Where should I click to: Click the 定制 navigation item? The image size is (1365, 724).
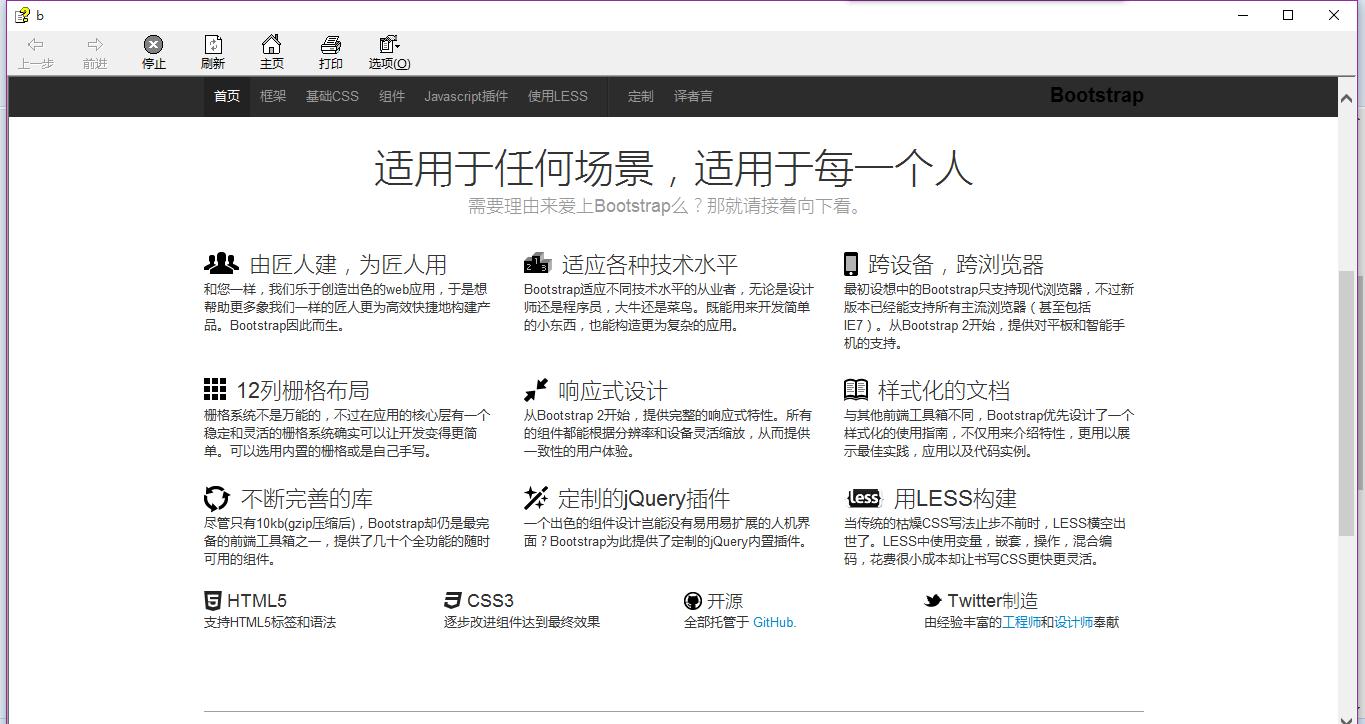(640, 96)
